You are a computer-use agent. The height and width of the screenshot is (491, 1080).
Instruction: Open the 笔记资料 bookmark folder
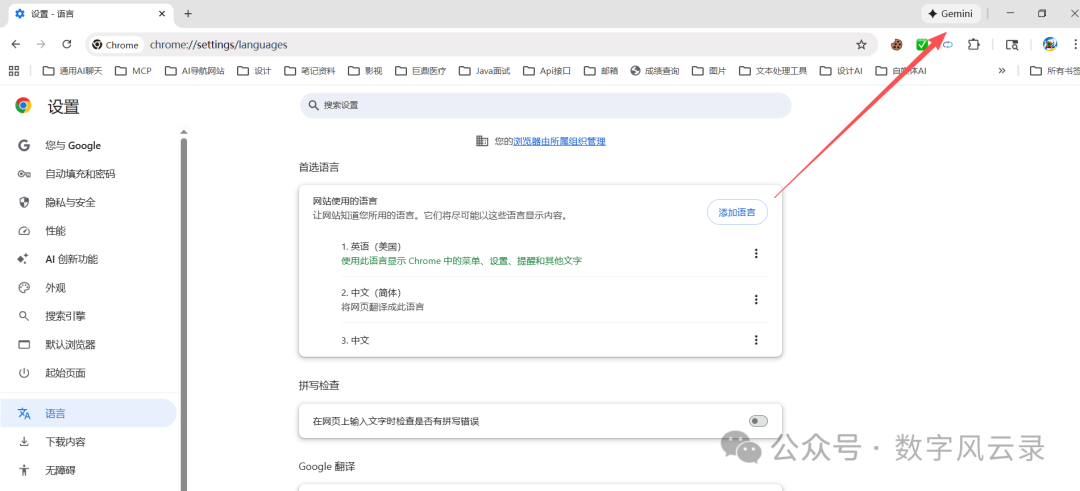309,70
